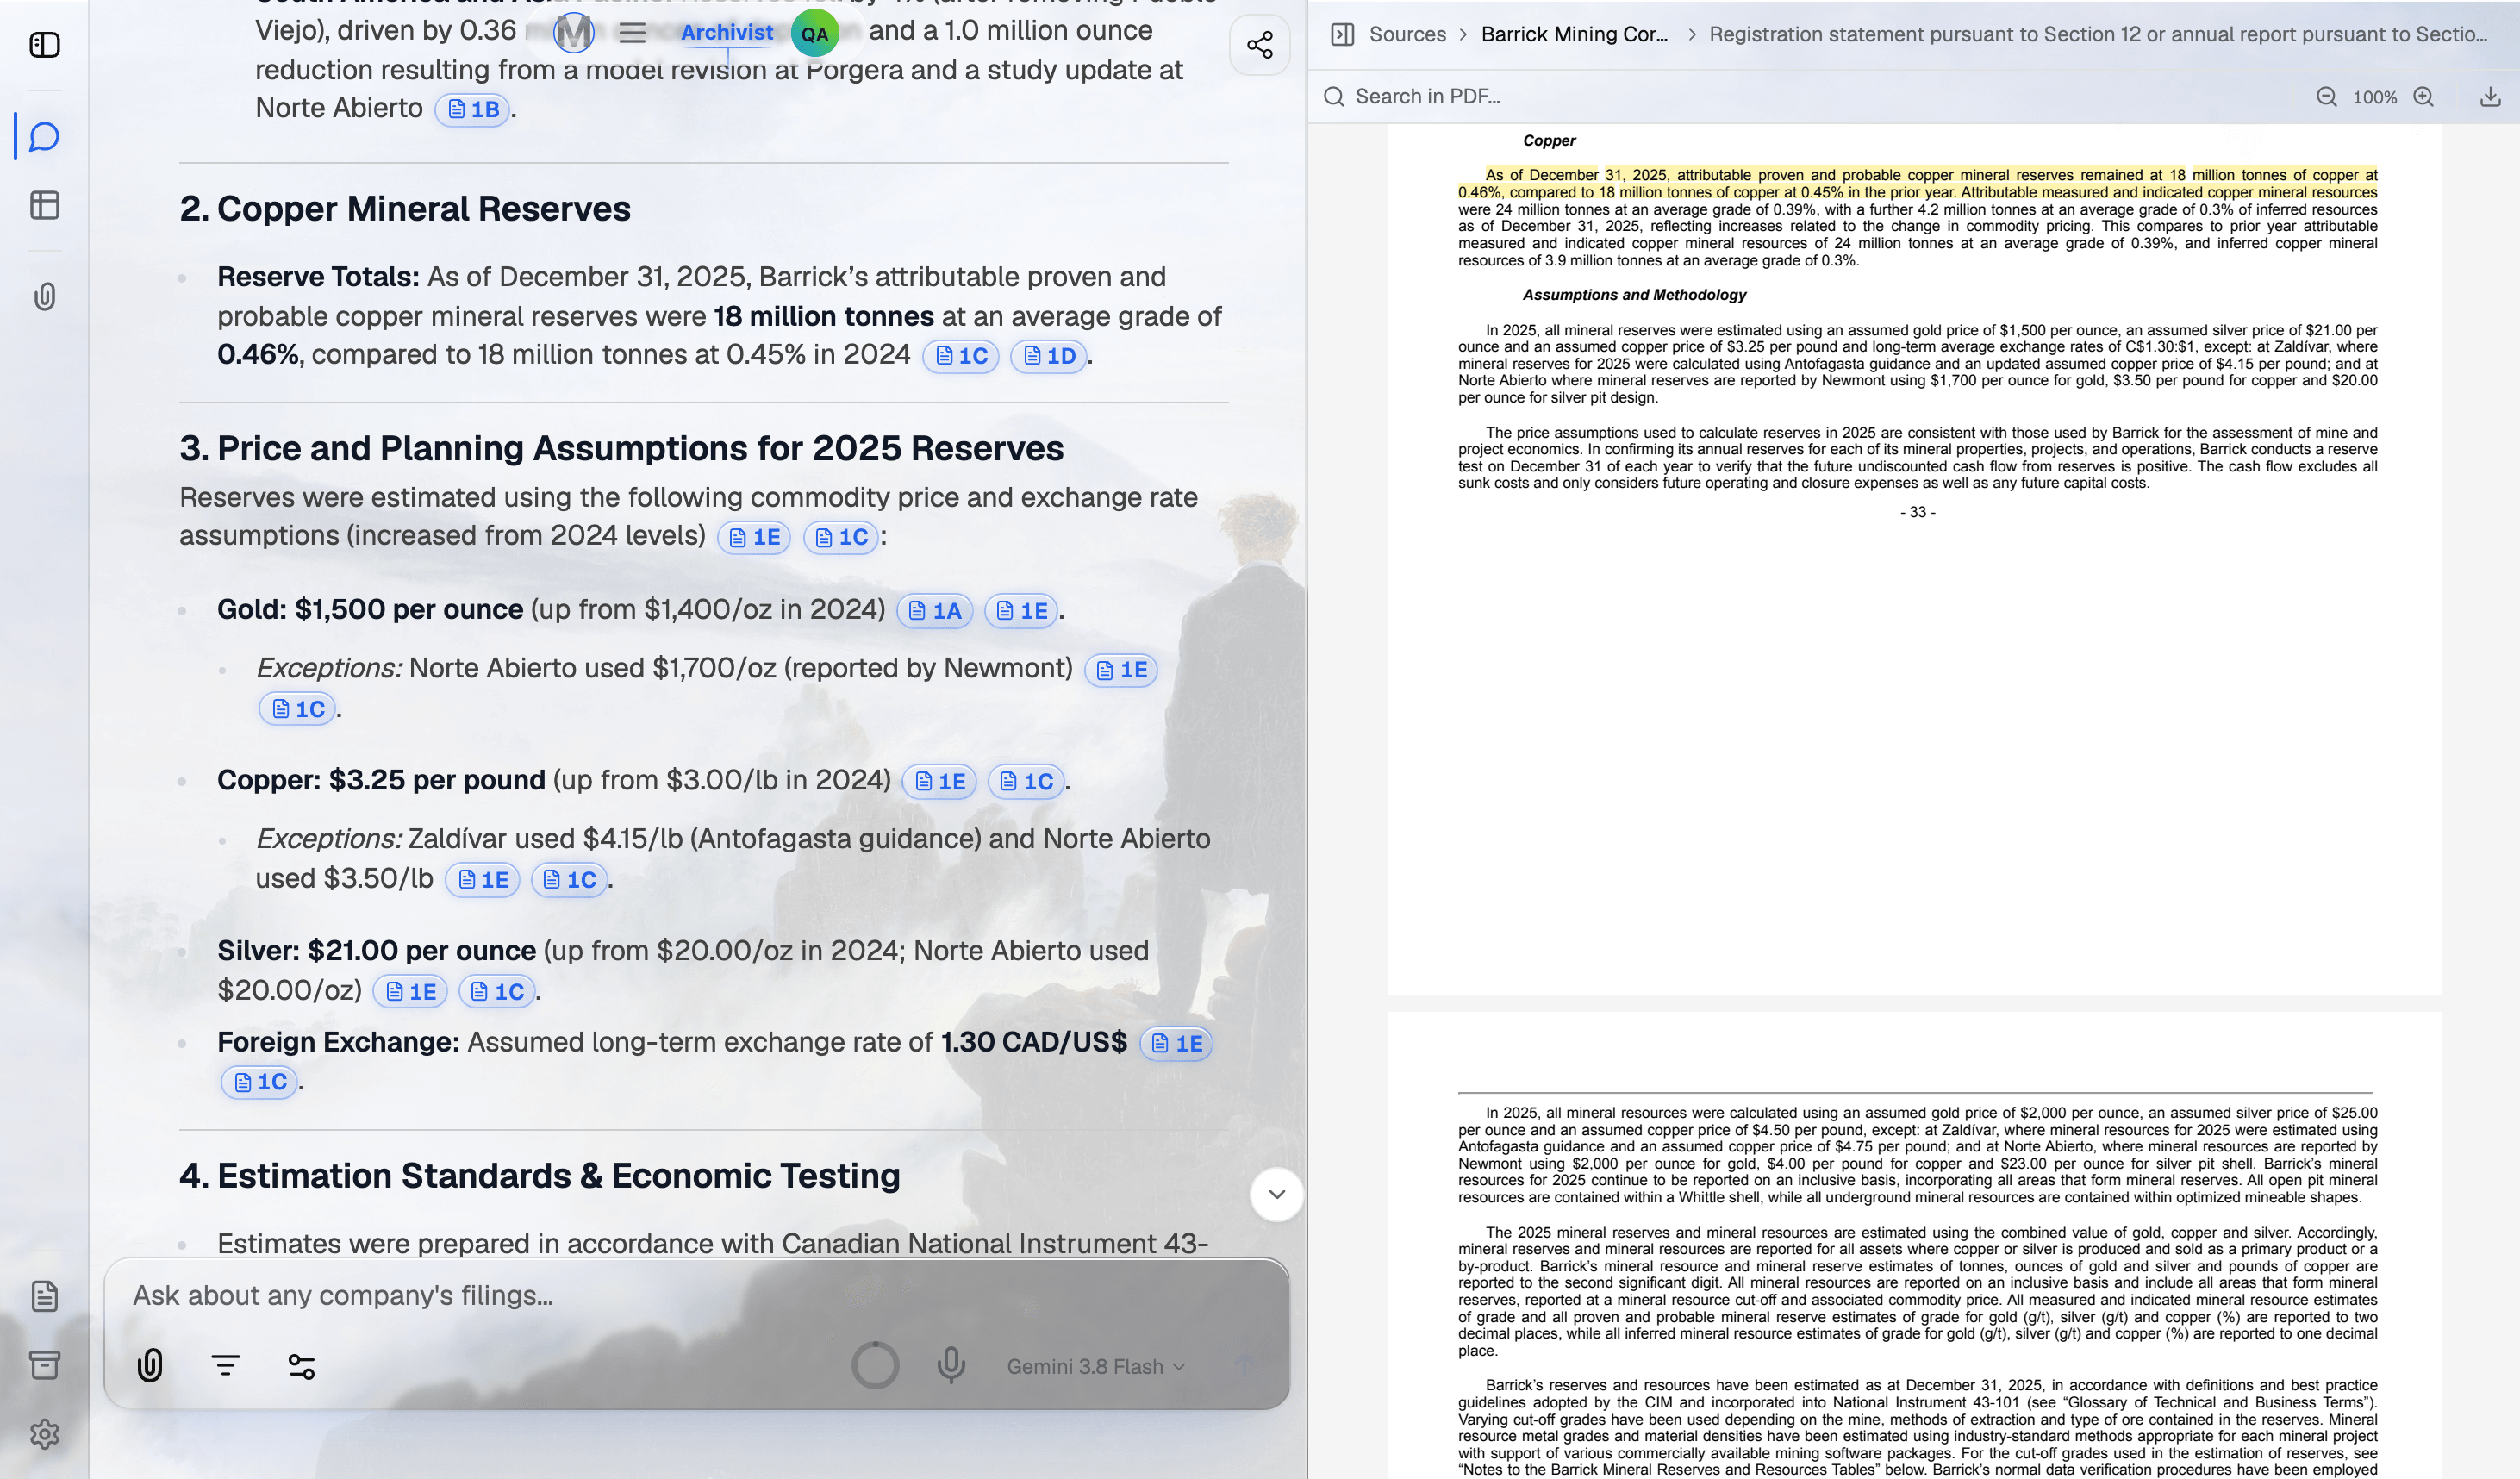Screen dimensions: 2520x1479
Task: Jump to bottom with chevron-down button
Action: click(x=1277, y=1194)
